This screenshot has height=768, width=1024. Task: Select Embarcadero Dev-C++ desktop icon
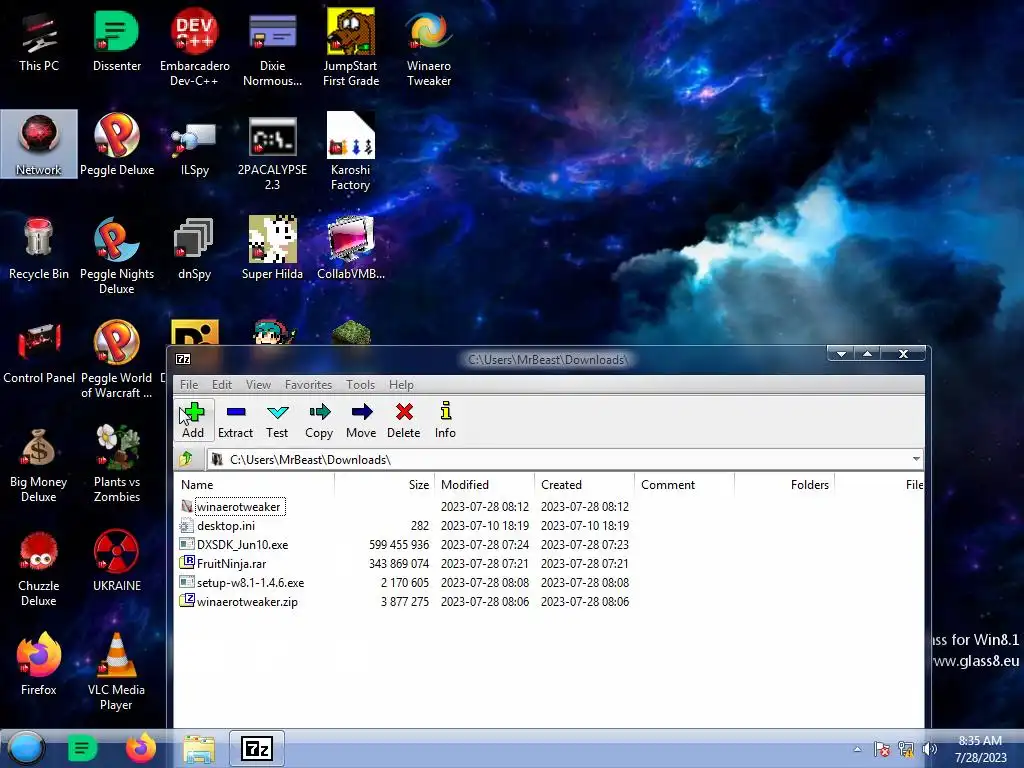point(195,49)
